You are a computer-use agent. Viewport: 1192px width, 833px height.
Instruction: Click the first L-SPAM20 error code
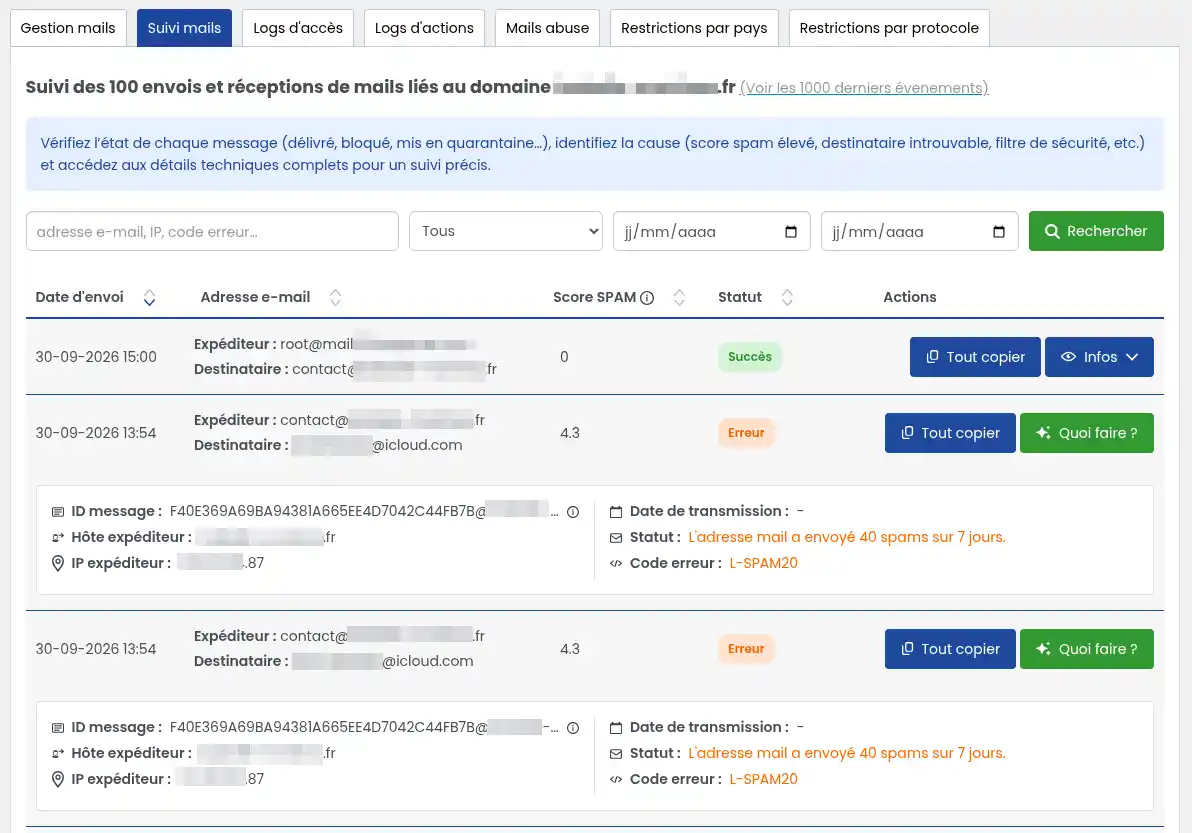(763, 563)
